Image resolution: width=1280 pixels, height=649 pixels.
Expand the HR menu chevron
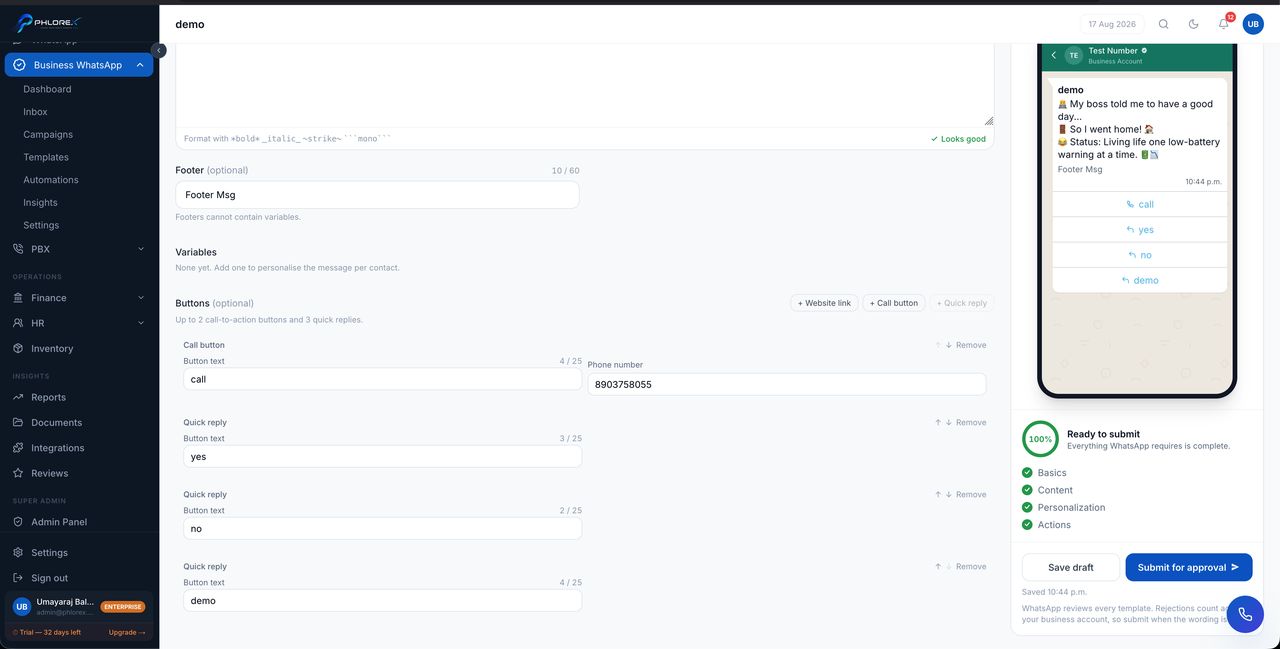pyautogui.click(x=140, y=323)
